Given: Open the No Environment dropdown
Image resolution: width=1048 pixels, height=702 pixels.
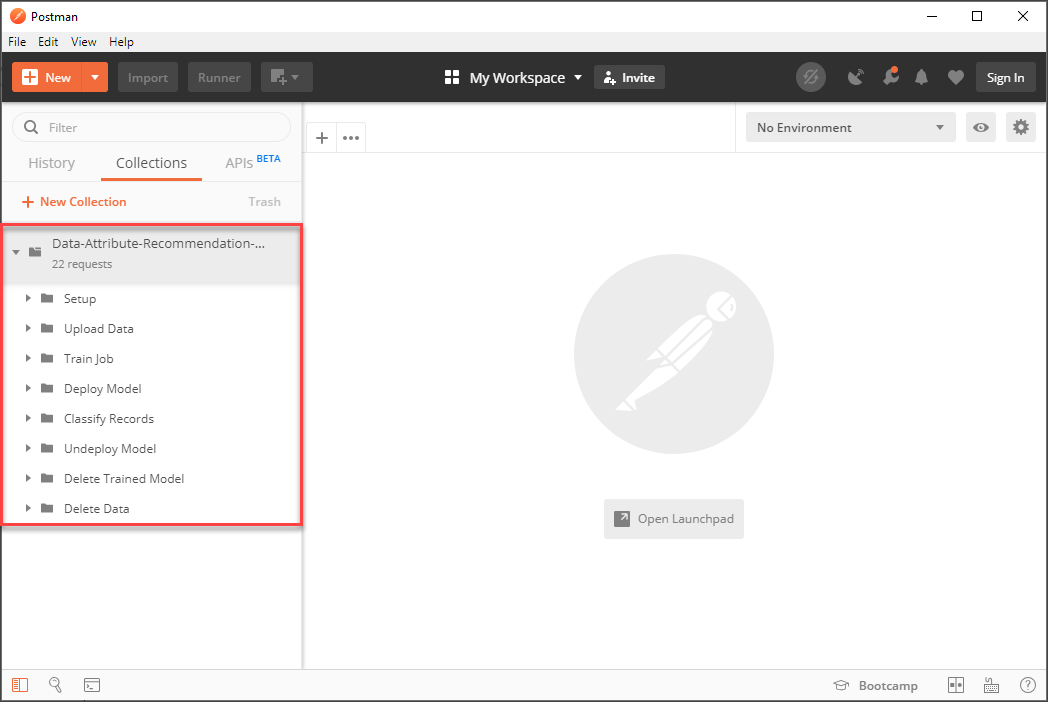Looking at the screenshot, I should tap(851, 127).
